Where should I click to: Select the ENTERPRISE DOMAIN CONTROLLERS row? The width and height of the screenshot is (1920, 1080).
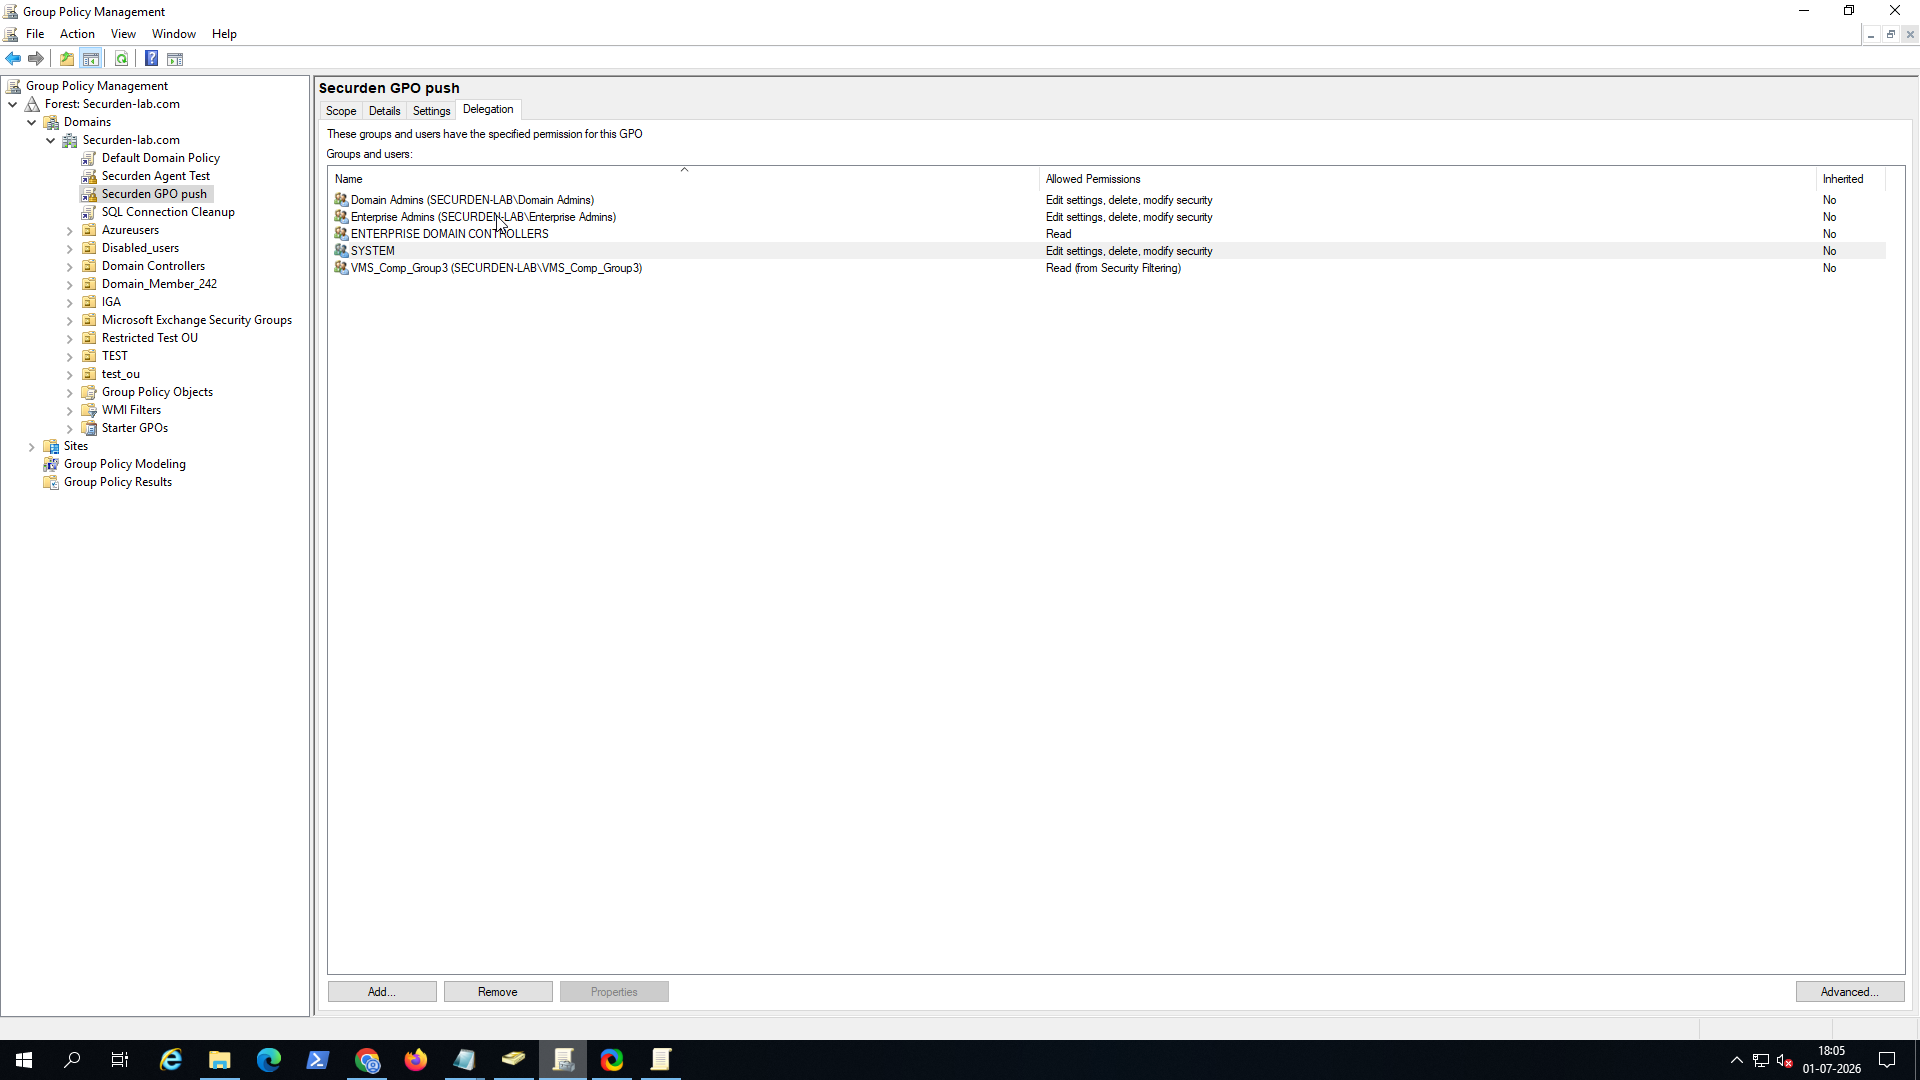(x=1107, y=234)
